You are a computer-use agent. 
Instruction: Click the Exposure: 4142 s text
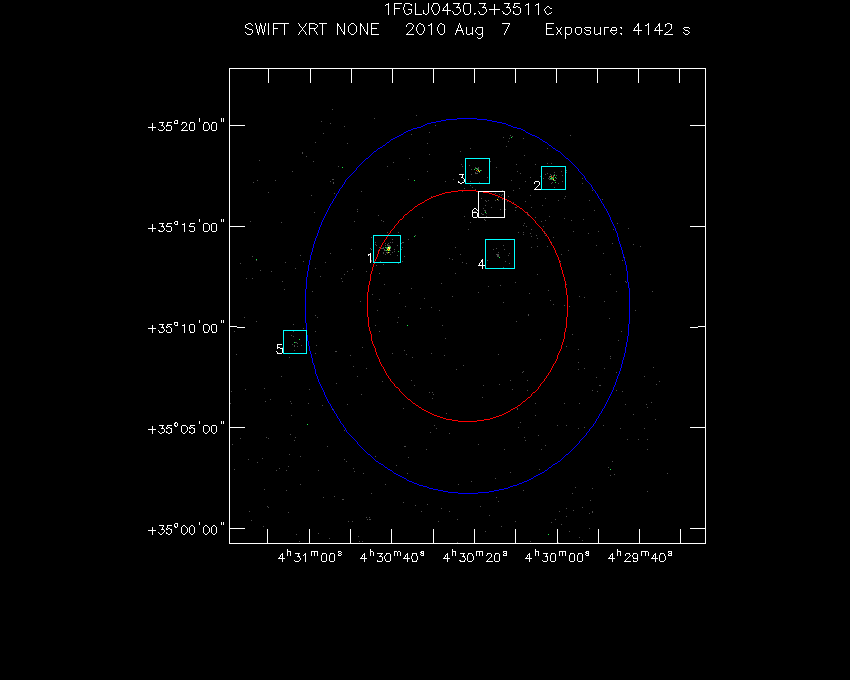[x=617, y=29]
